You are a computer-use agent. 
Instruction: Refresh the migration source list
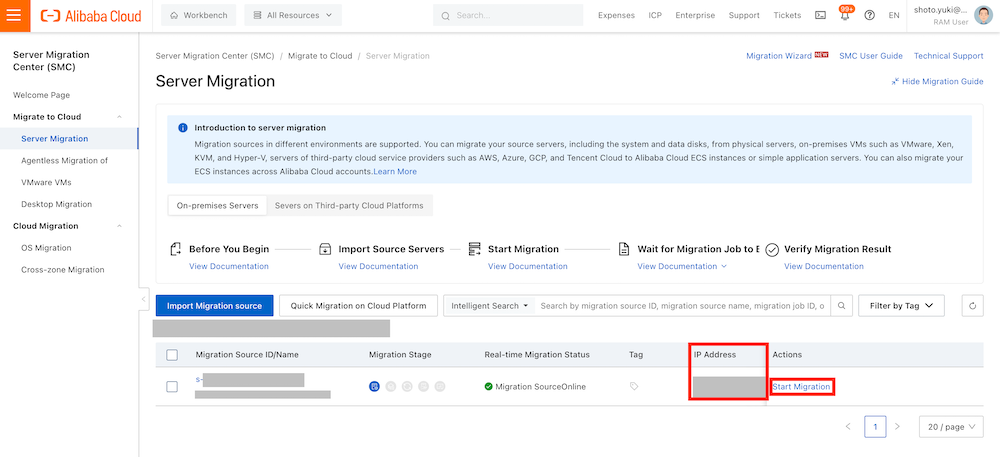click(x=972, y=306)
